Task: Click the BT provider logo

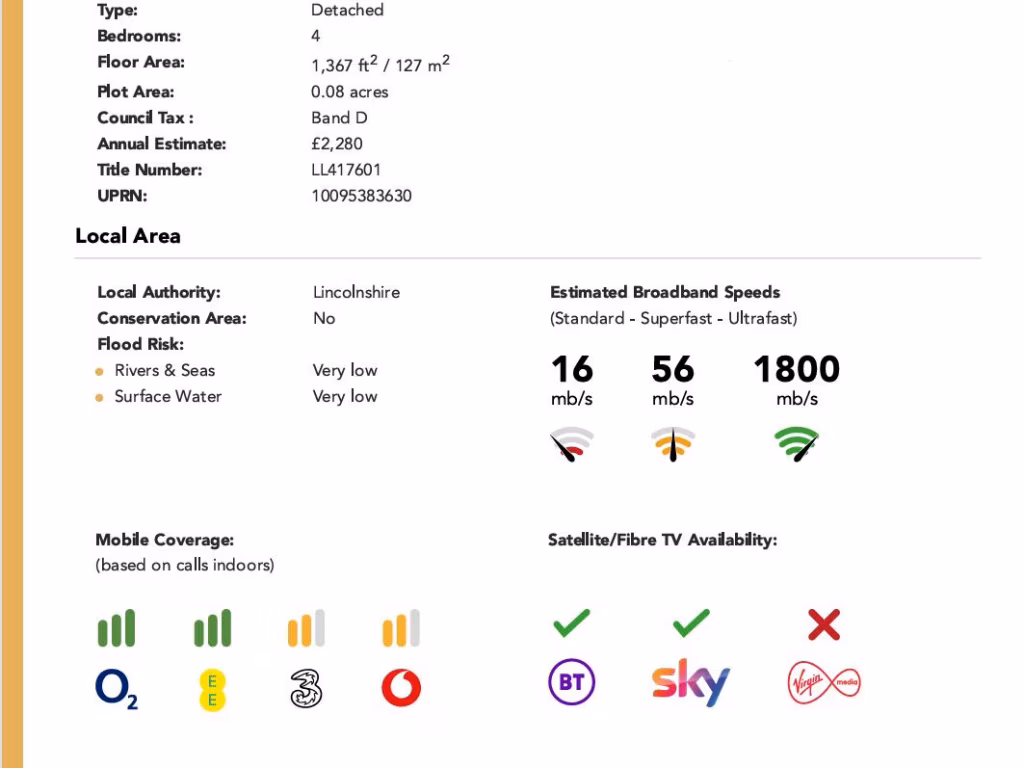Action: [x=572, y=683]
